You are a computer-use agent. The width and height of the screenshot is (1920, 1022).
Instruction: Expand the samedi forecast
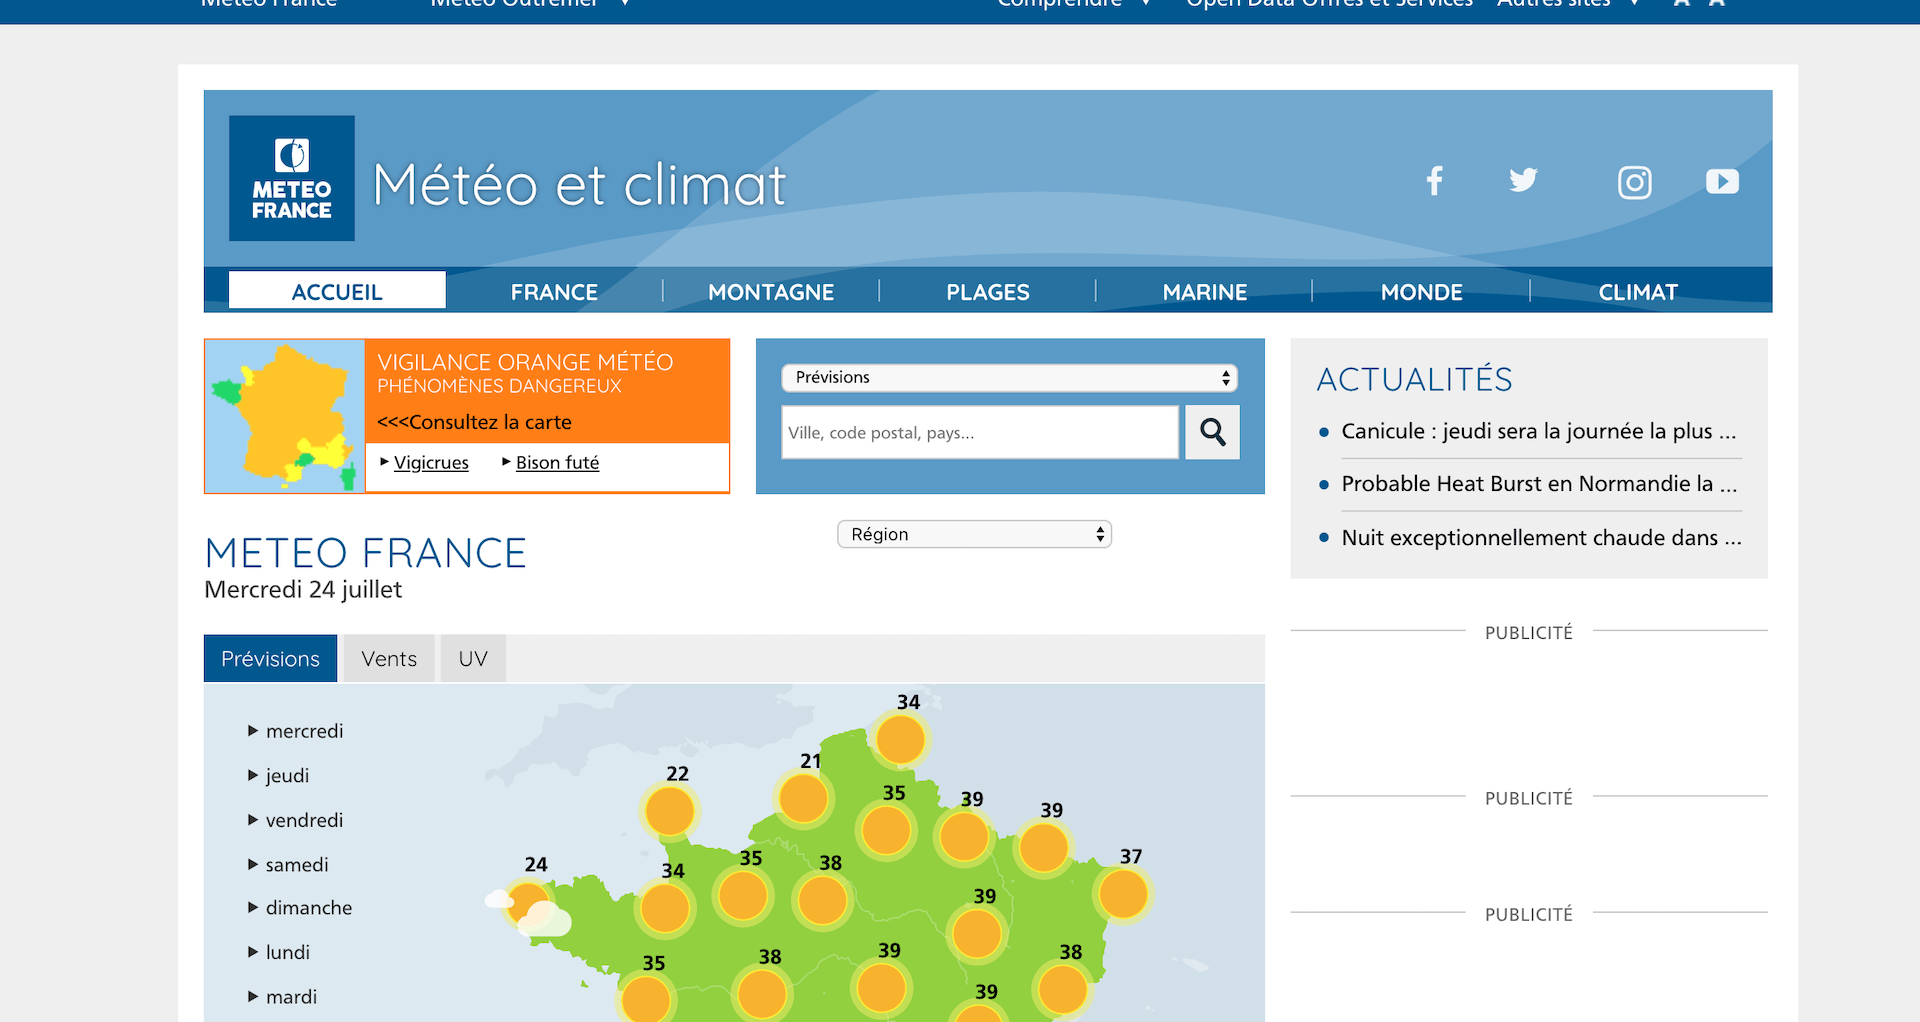point(288,864)
